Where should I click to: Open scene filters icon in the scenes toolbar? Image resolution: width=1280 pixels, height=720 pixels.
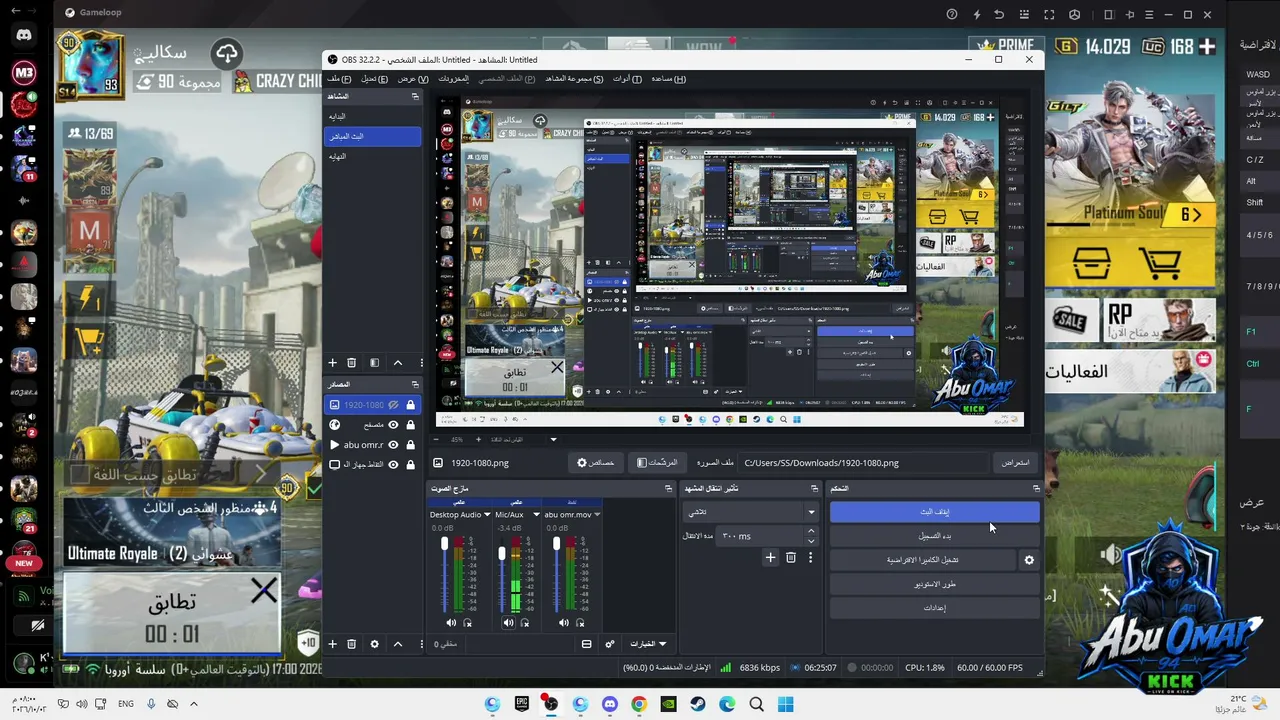tap(374, 363)
